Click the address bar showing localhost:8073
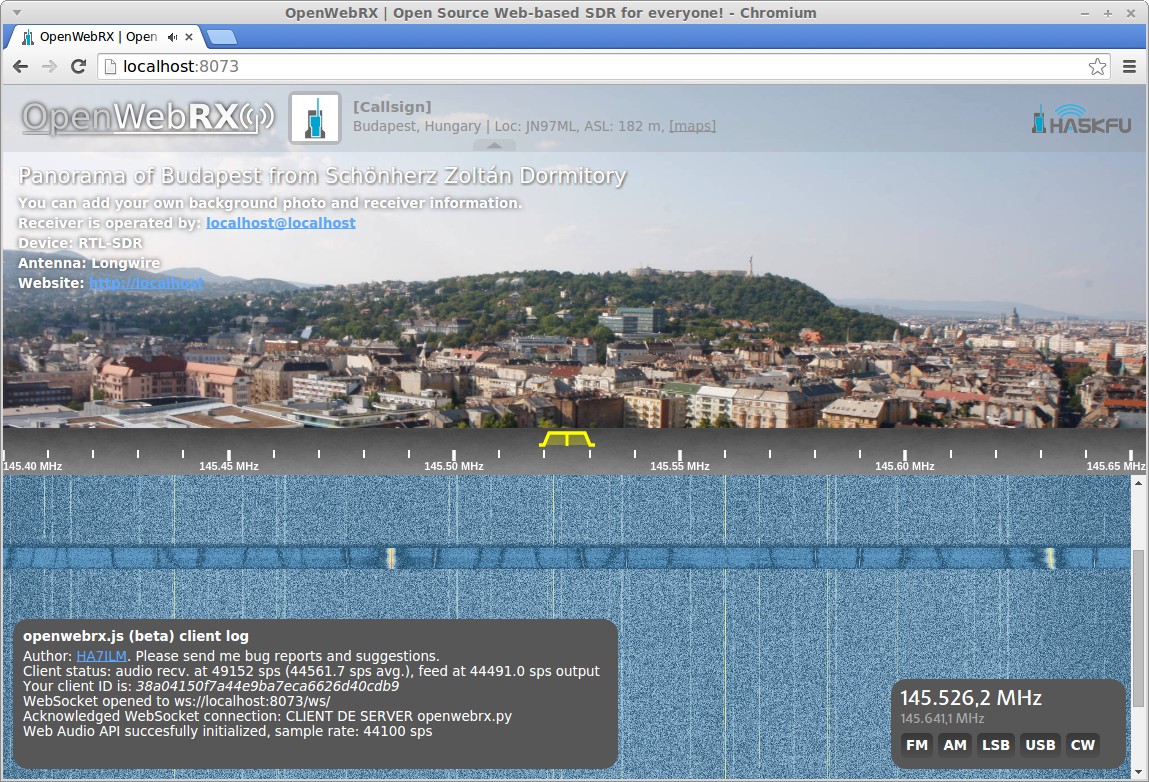The image size is (1149, 782). pos(600,67)
